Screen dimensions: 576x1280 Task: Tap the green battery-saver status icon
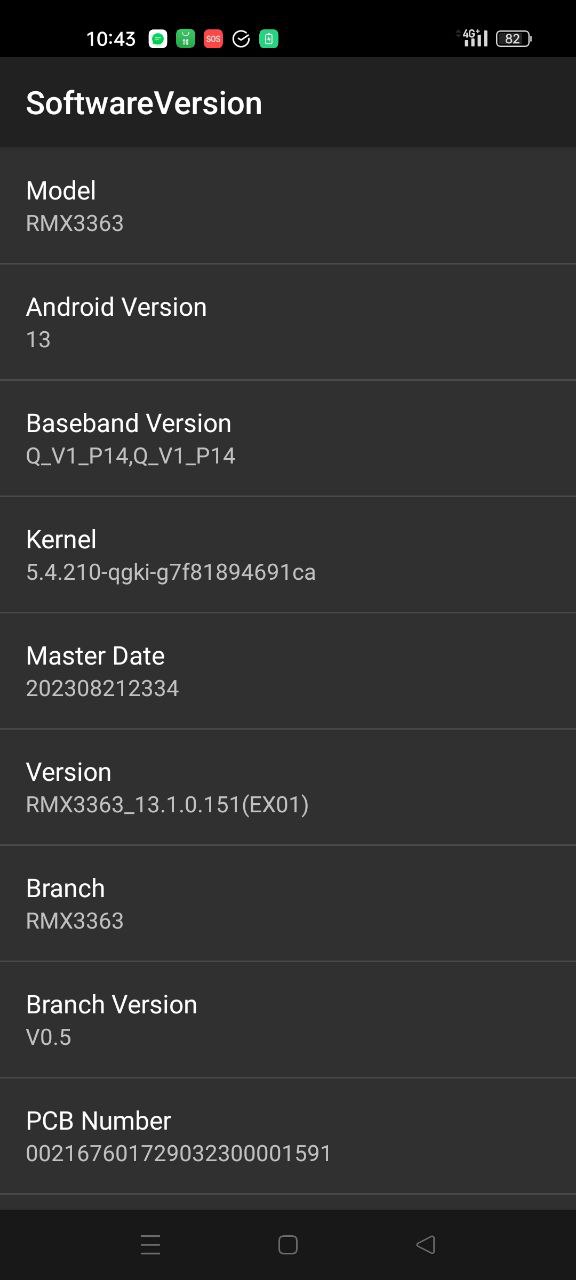(269, 39)
